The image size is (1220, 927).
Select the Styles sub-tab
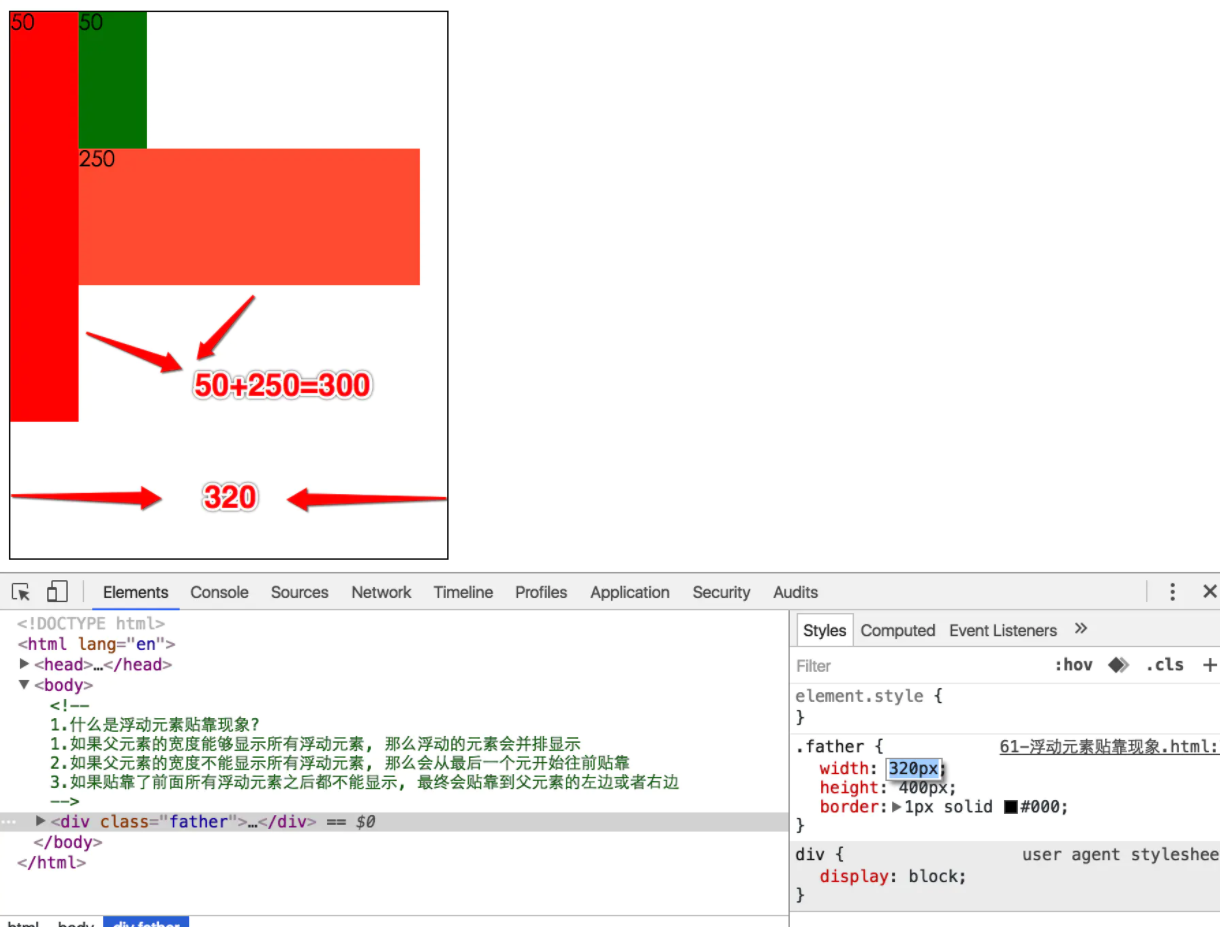tap(824, 630)
